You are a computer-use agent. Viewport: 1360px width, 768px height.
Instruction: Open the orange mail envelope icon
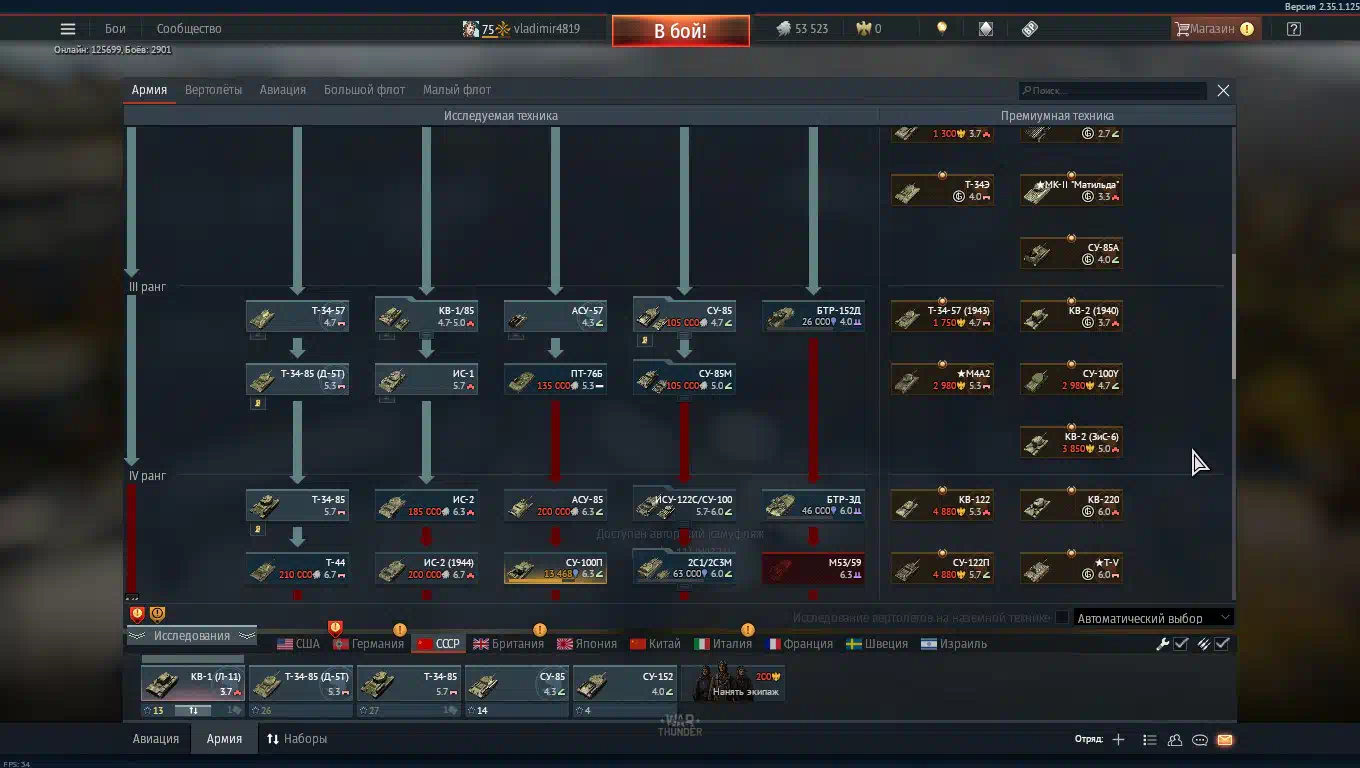pos(1225,740)
